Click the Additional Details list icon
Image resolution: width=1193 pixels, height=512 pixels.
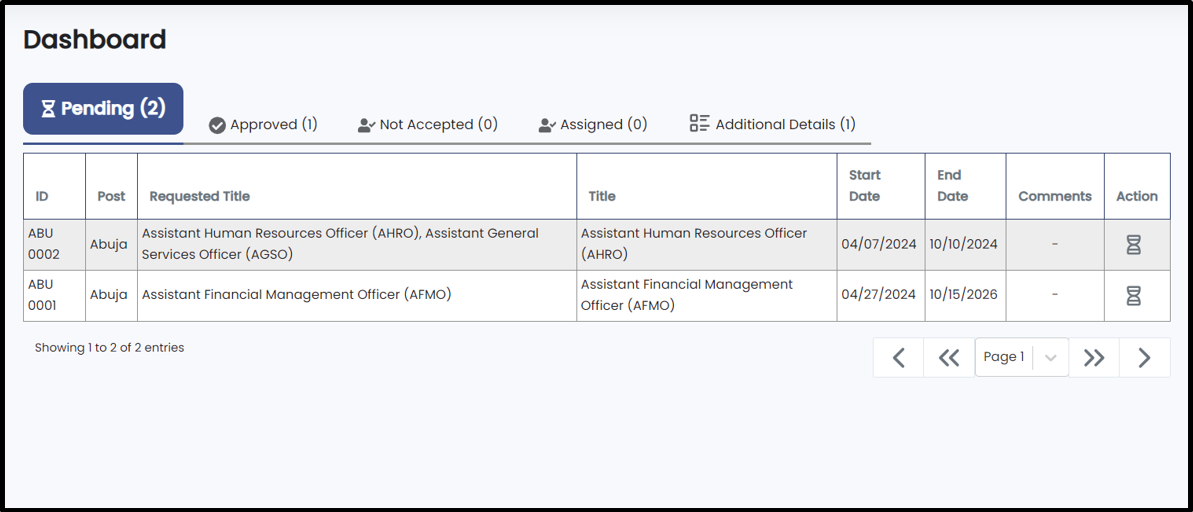(x=699, y=123)
